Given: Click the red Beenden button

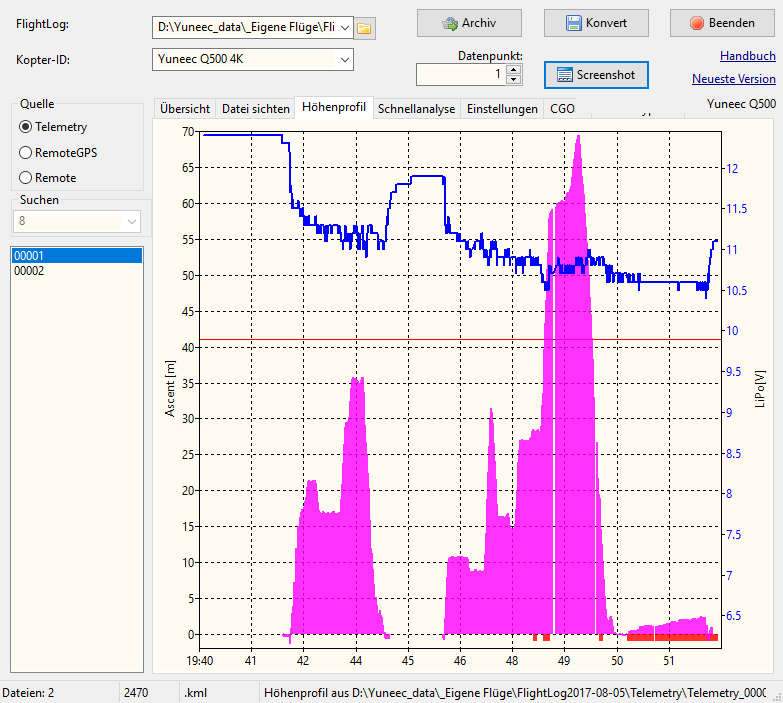Looking at the screenshot, I should [725, 22].
